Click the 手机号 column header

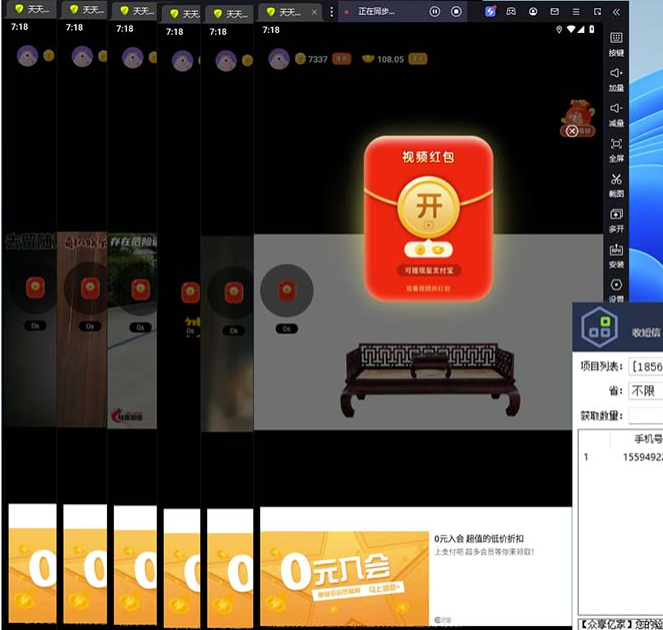point(649,439)
